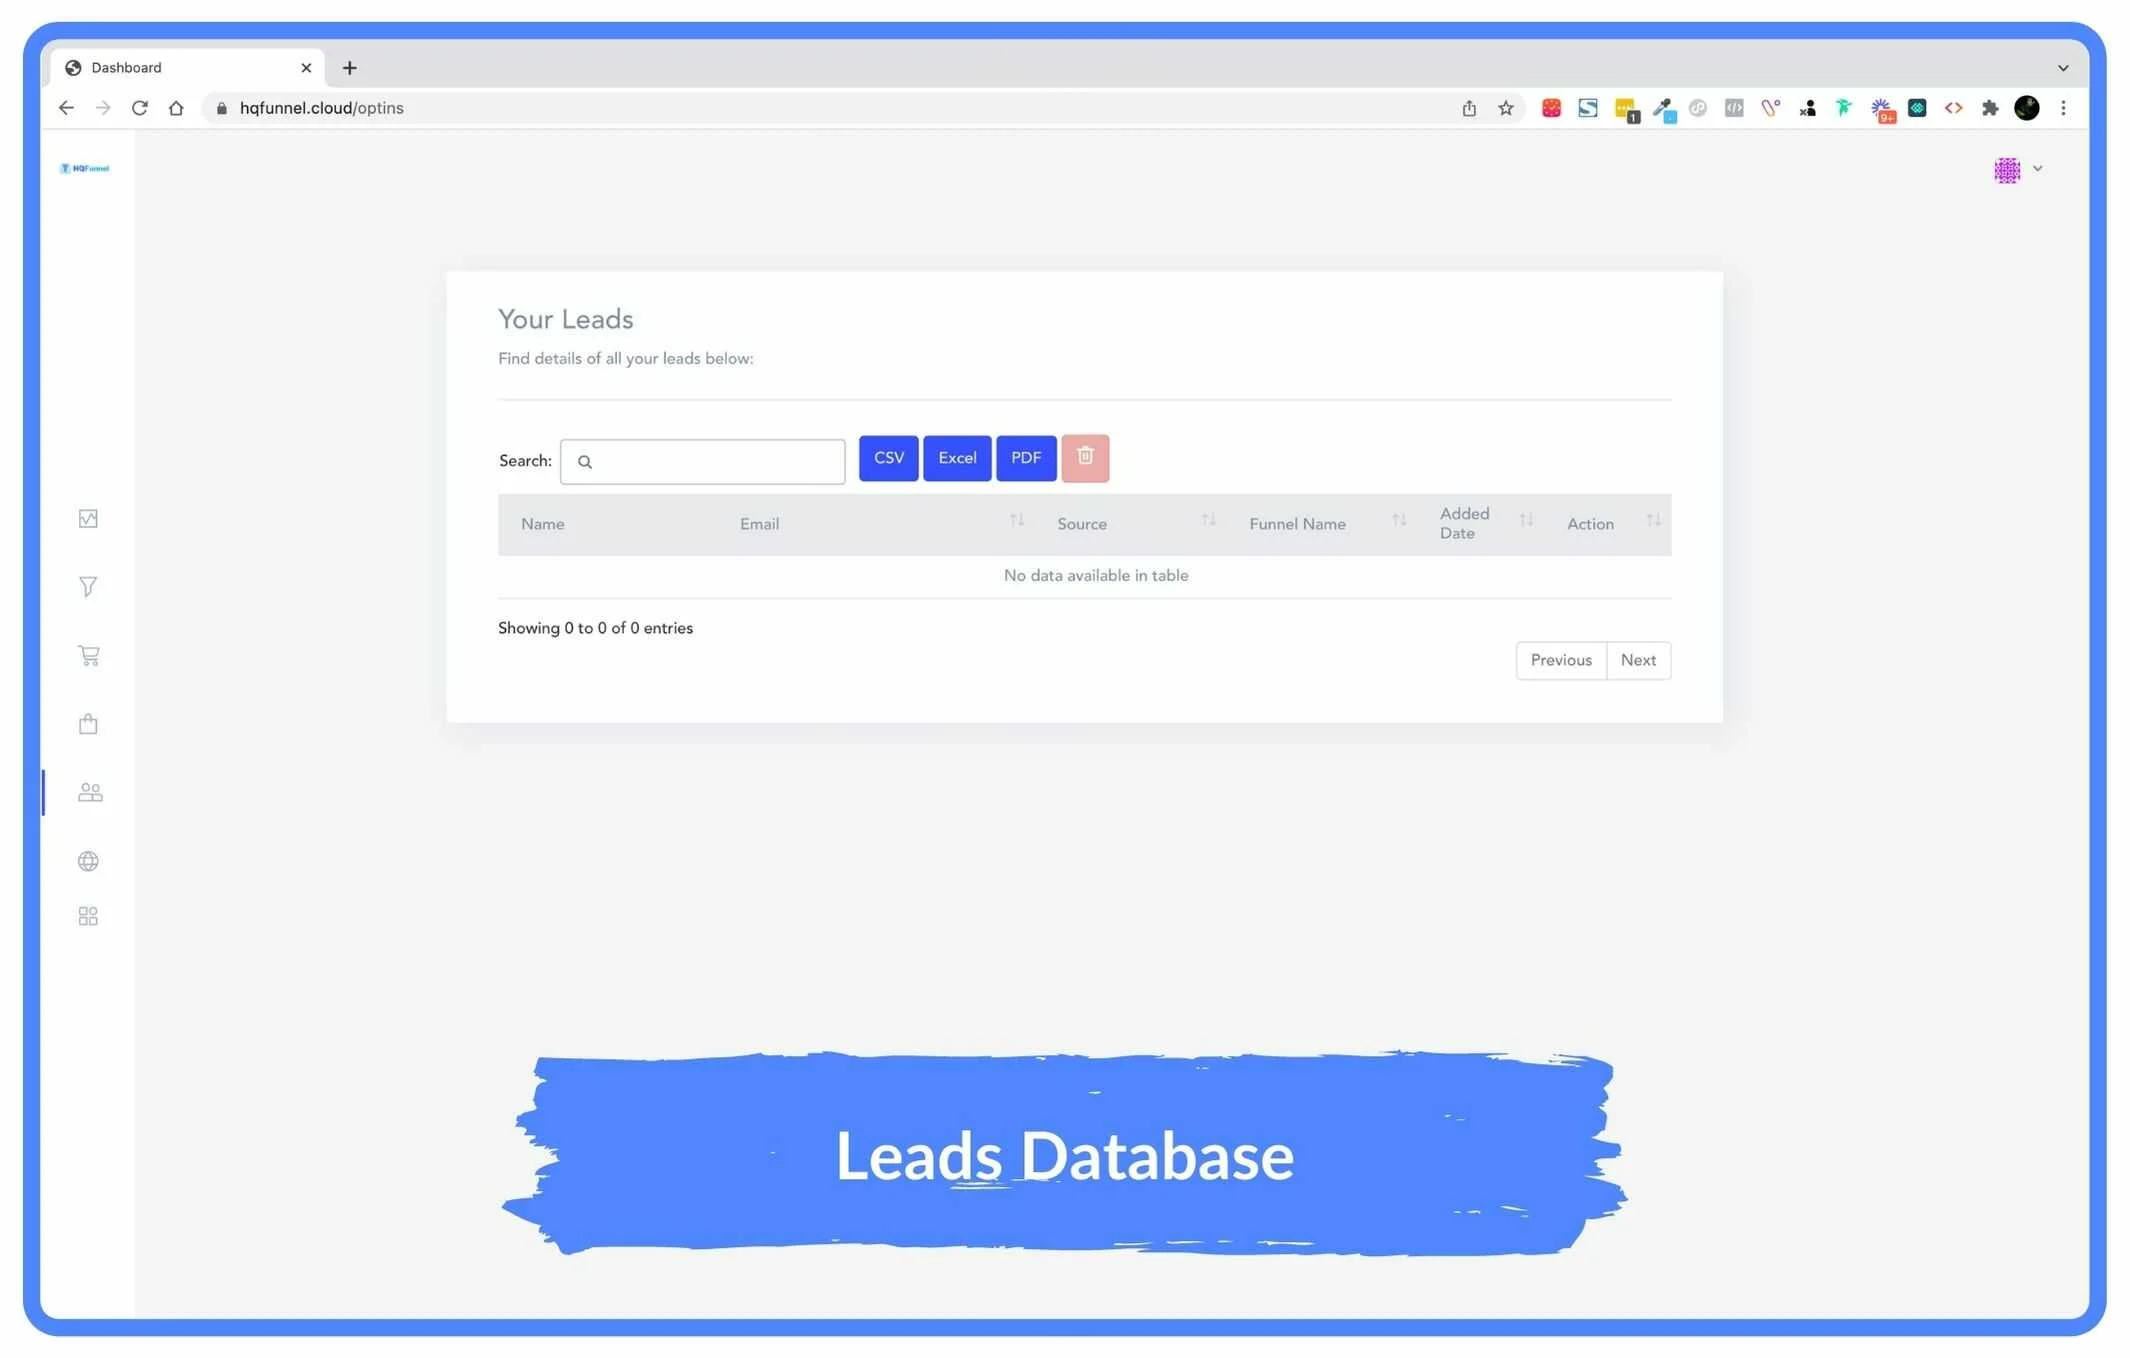Open the globe domains sidebar icon
2130x1358 pixels.
(88, 861)
